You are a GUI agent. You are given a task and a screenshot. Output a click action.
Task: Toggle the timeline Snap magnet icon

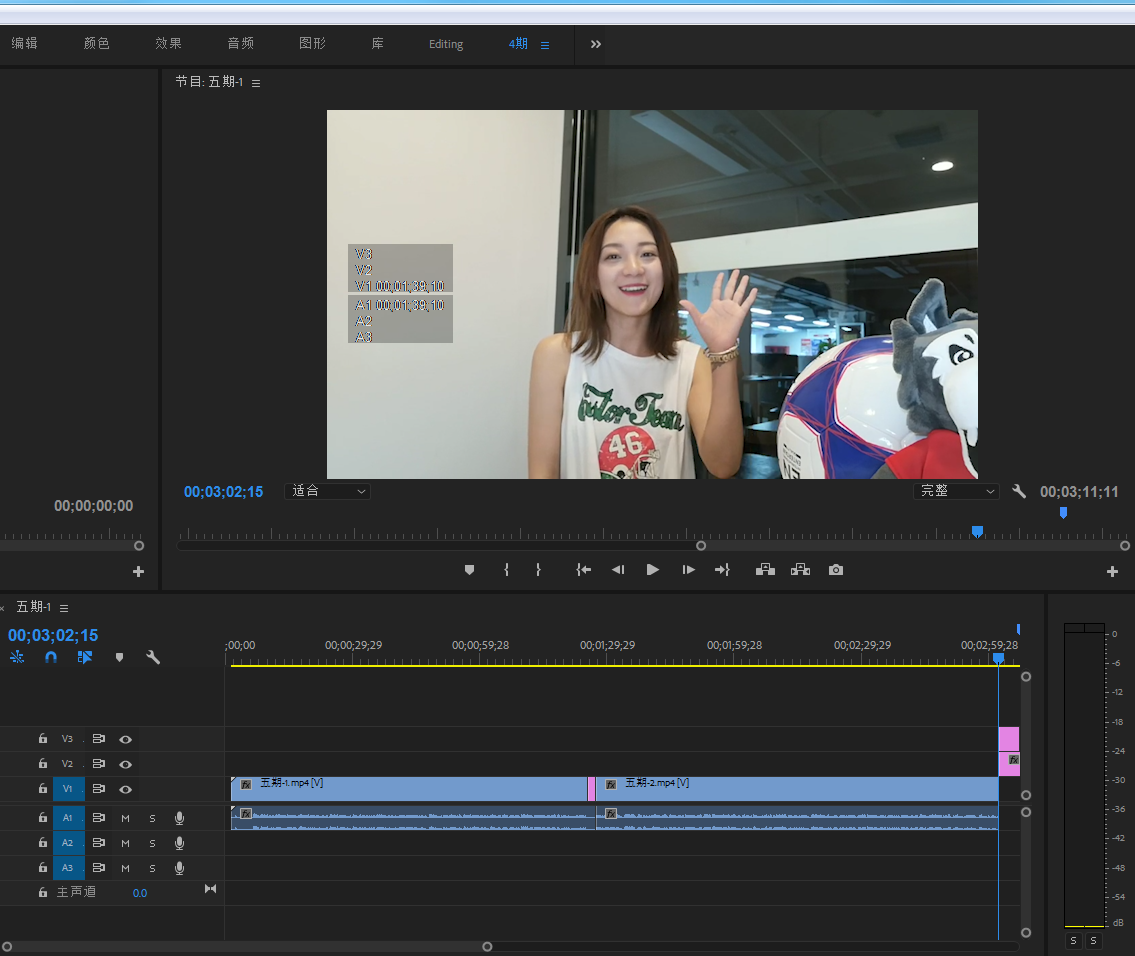51,658
